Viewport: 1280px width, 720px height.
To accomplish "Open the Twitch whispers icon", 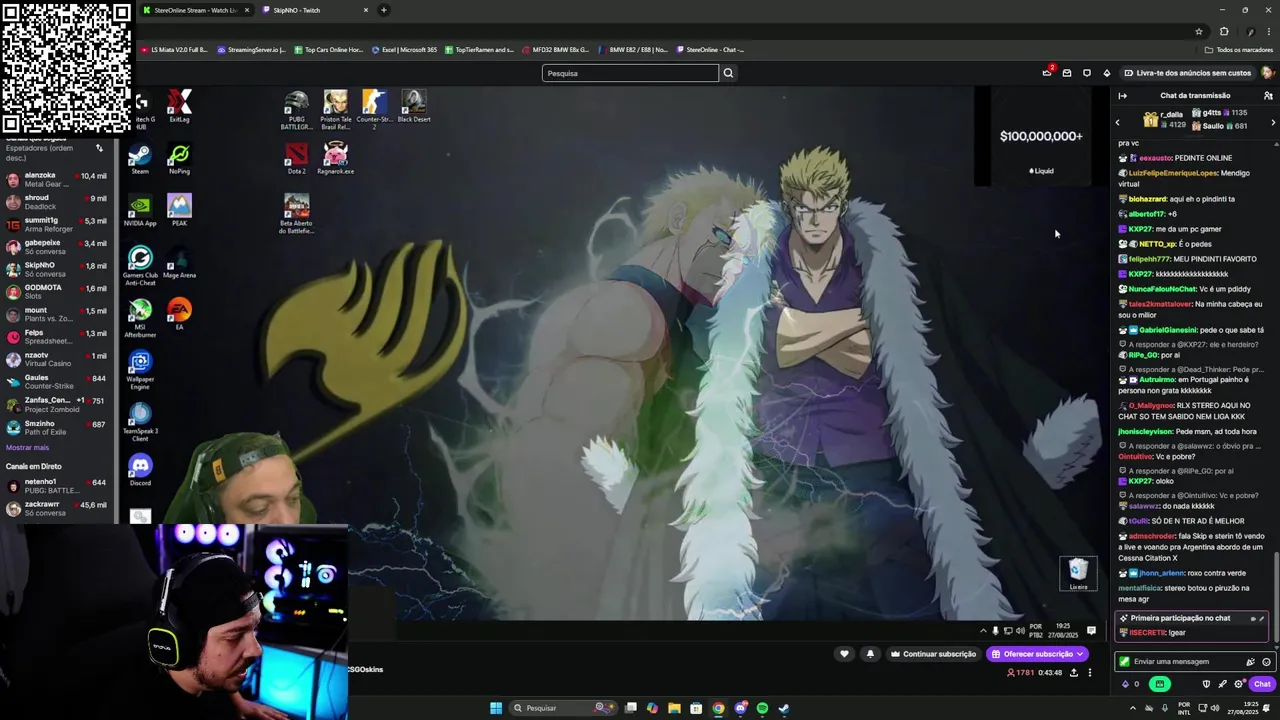I will pos(1087,73).
